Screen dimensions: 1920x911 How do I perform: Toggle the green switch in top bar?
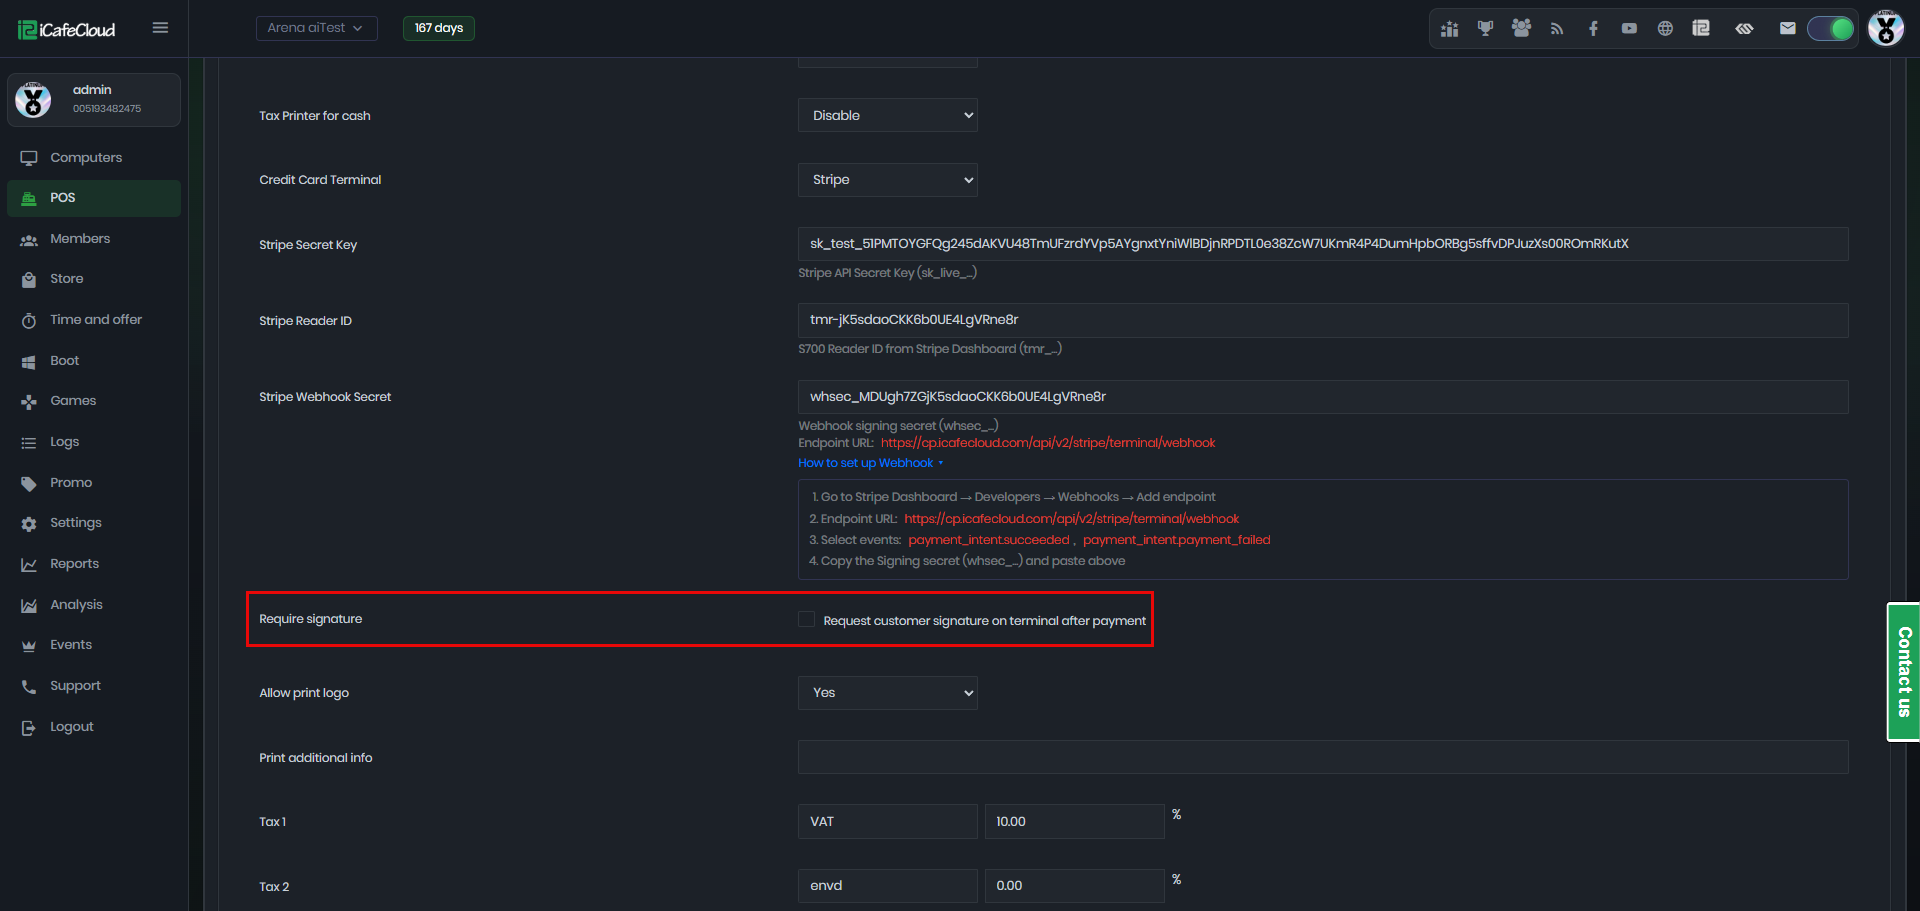coord(1830,28)
